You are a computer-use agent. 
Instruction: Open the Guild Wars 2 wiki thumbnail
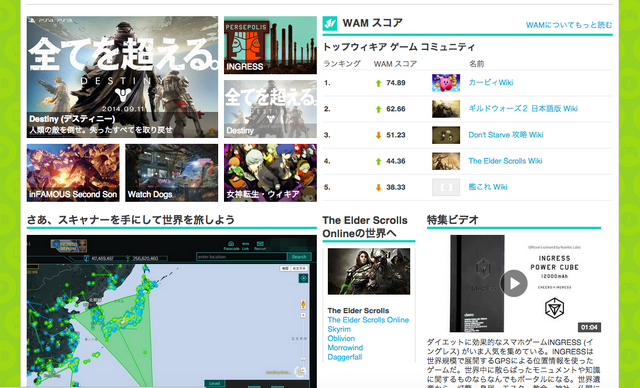446,109
